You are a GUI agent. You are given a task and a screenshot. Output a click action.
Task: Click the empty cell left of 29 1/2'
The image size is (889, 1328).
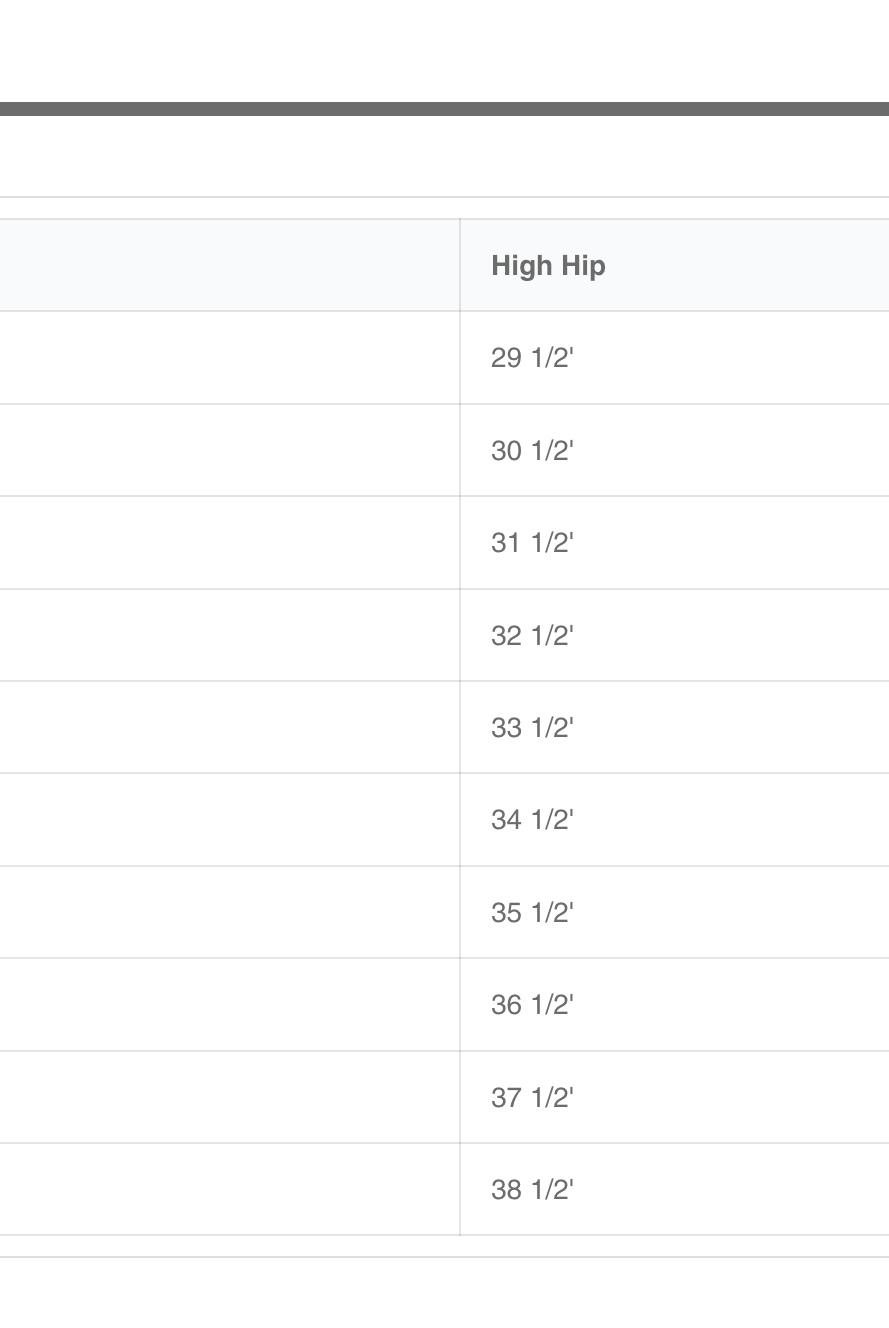point(229,358)
